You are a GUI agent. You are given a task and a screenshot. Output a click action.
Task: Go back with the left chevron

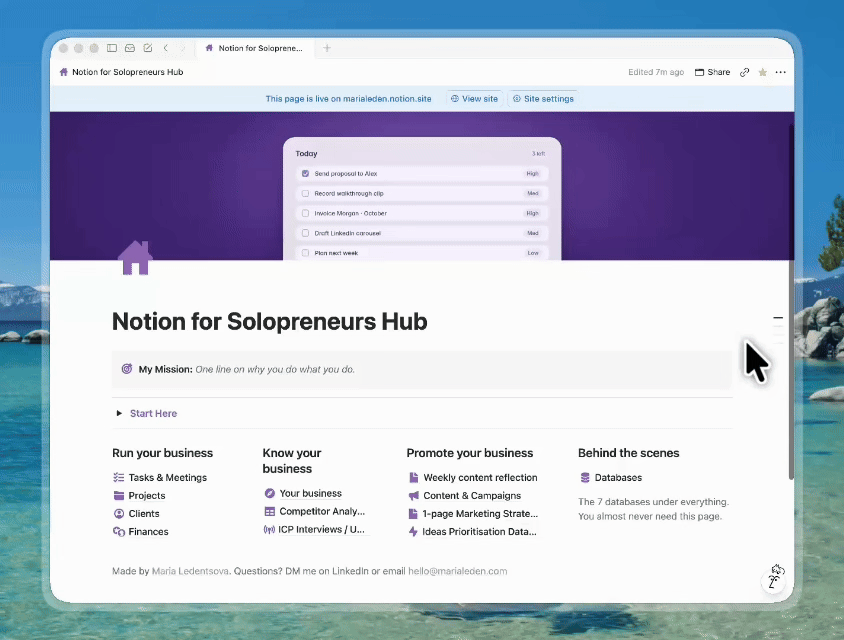[x=166, y=48]
